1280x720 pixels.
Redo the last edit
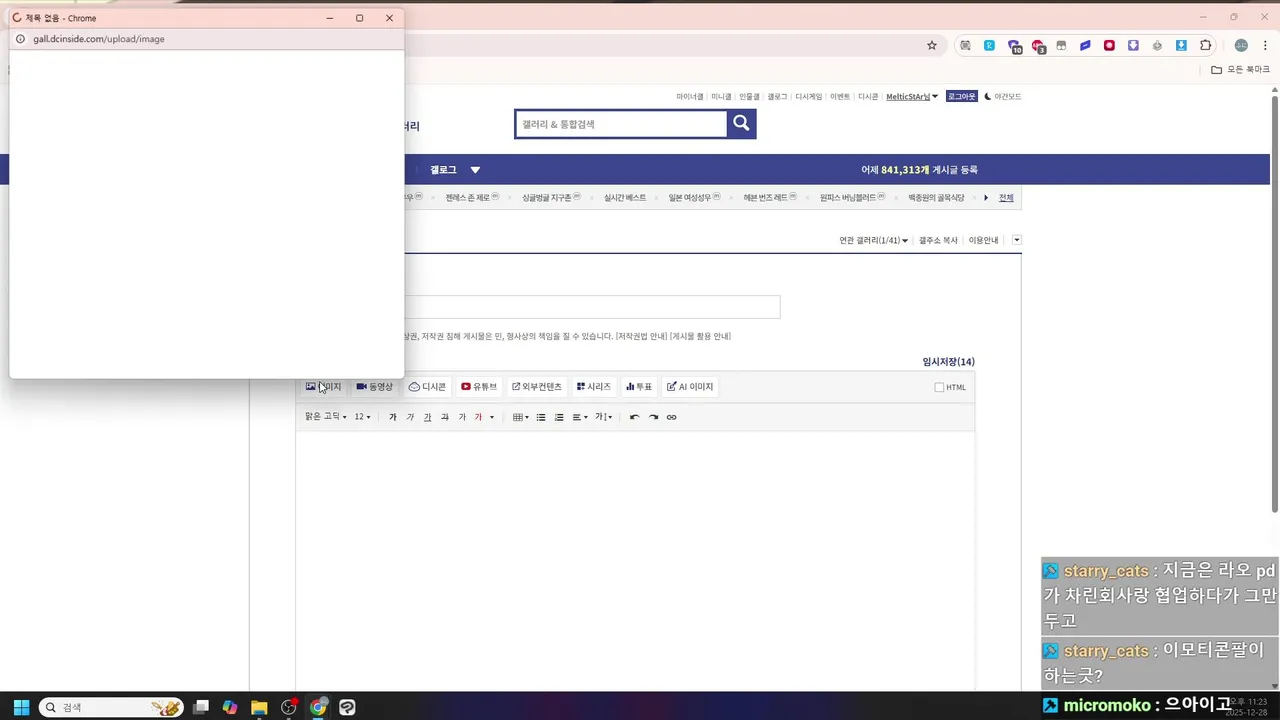click(653, 417)
